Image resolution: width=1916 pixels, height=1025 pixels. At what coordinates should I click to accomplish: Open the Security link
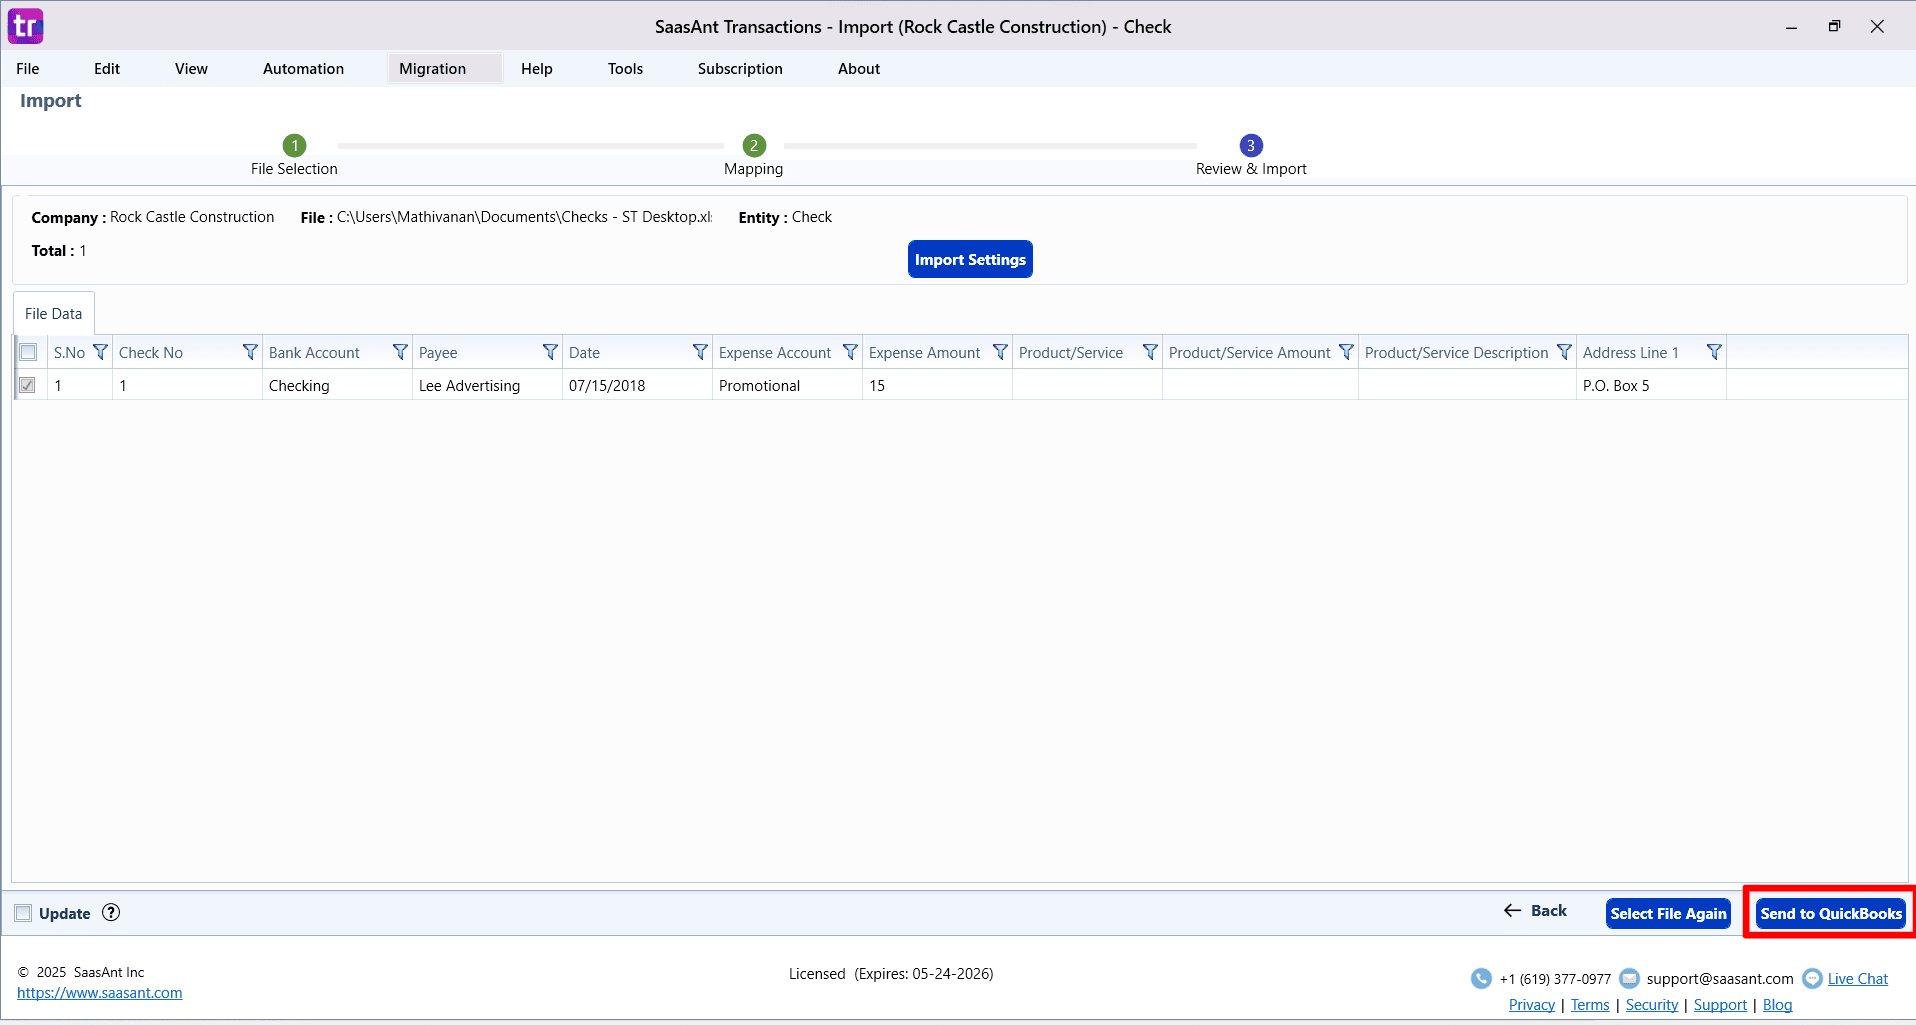[1652, 1005]
